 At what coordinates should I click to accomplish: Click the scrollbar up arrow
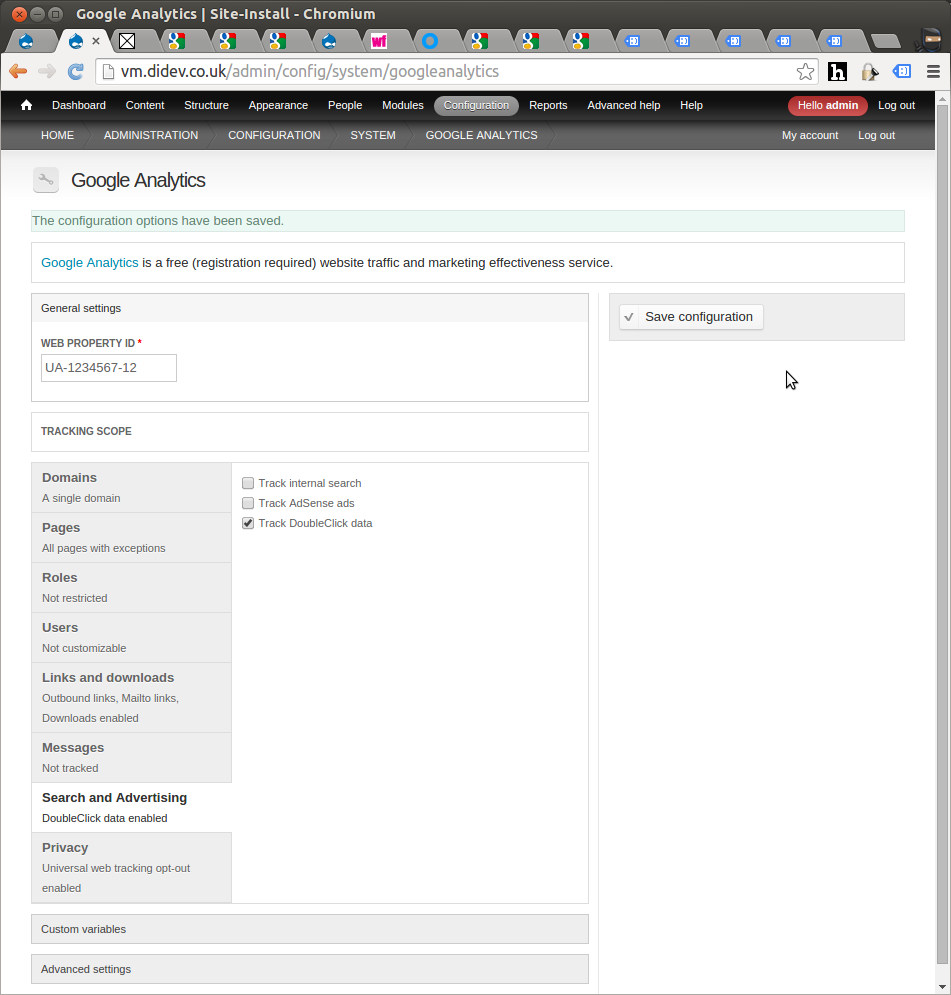[942, 99]
